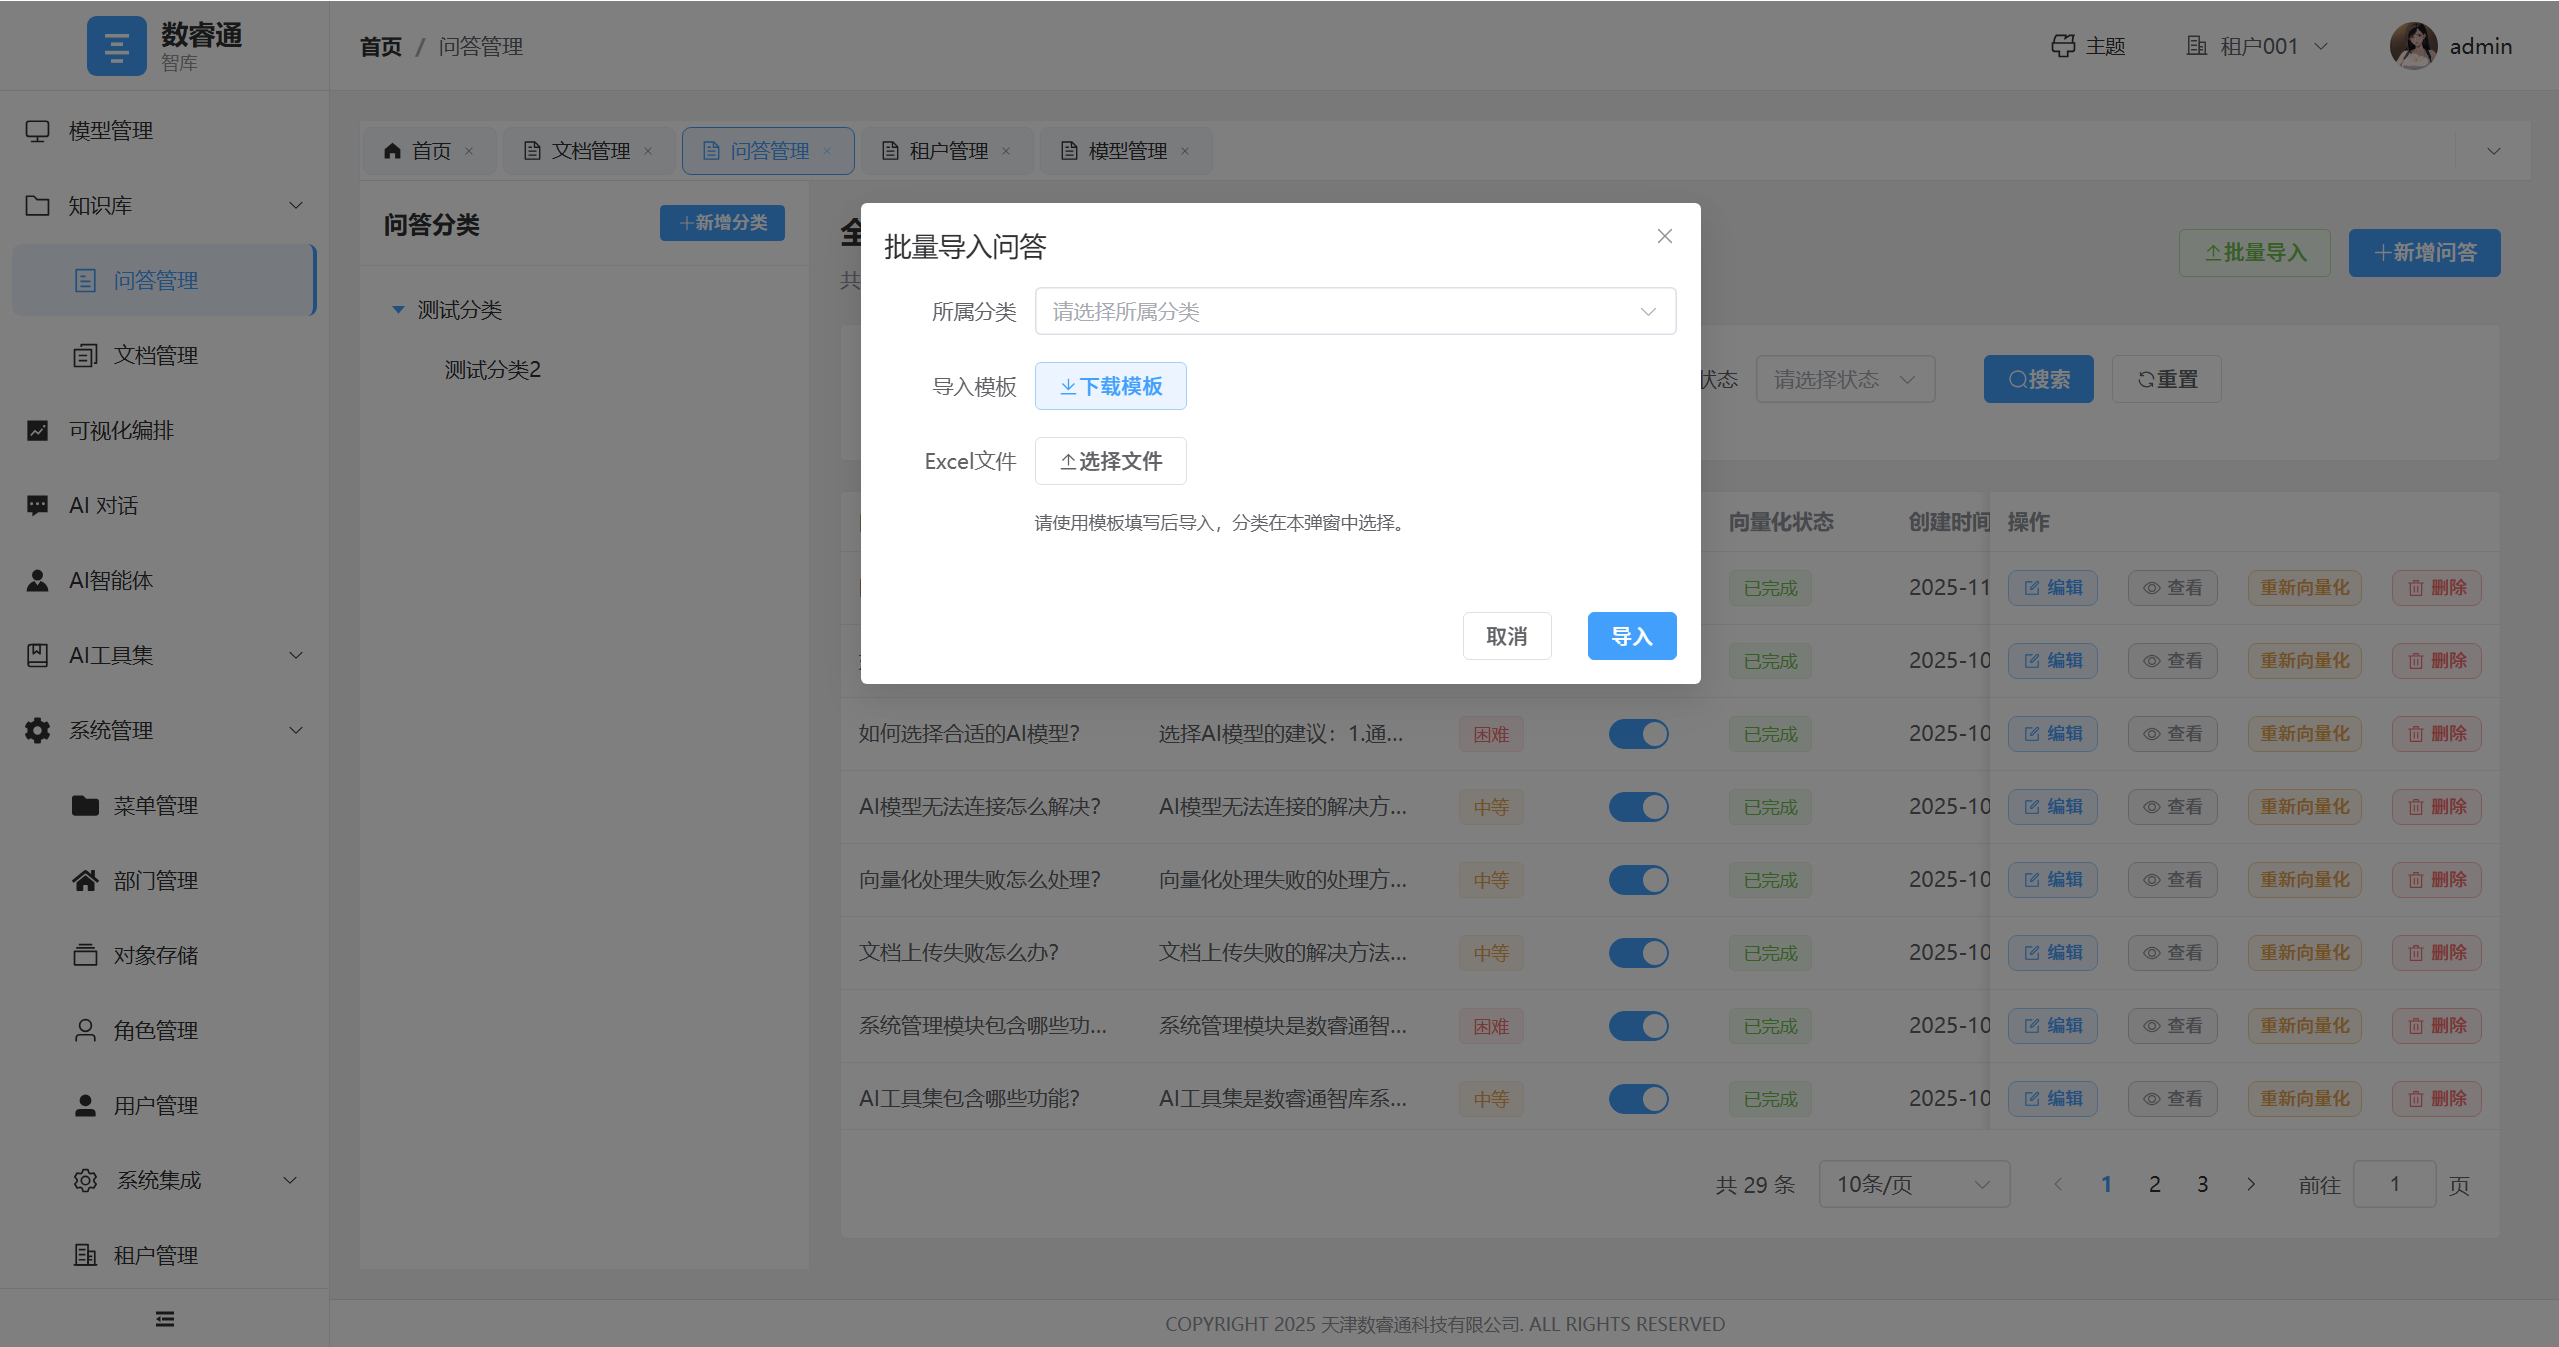Open 菜单管理 in the sidebar
This screenshot has width=2559, height=1347.
(x=164, y=806)
